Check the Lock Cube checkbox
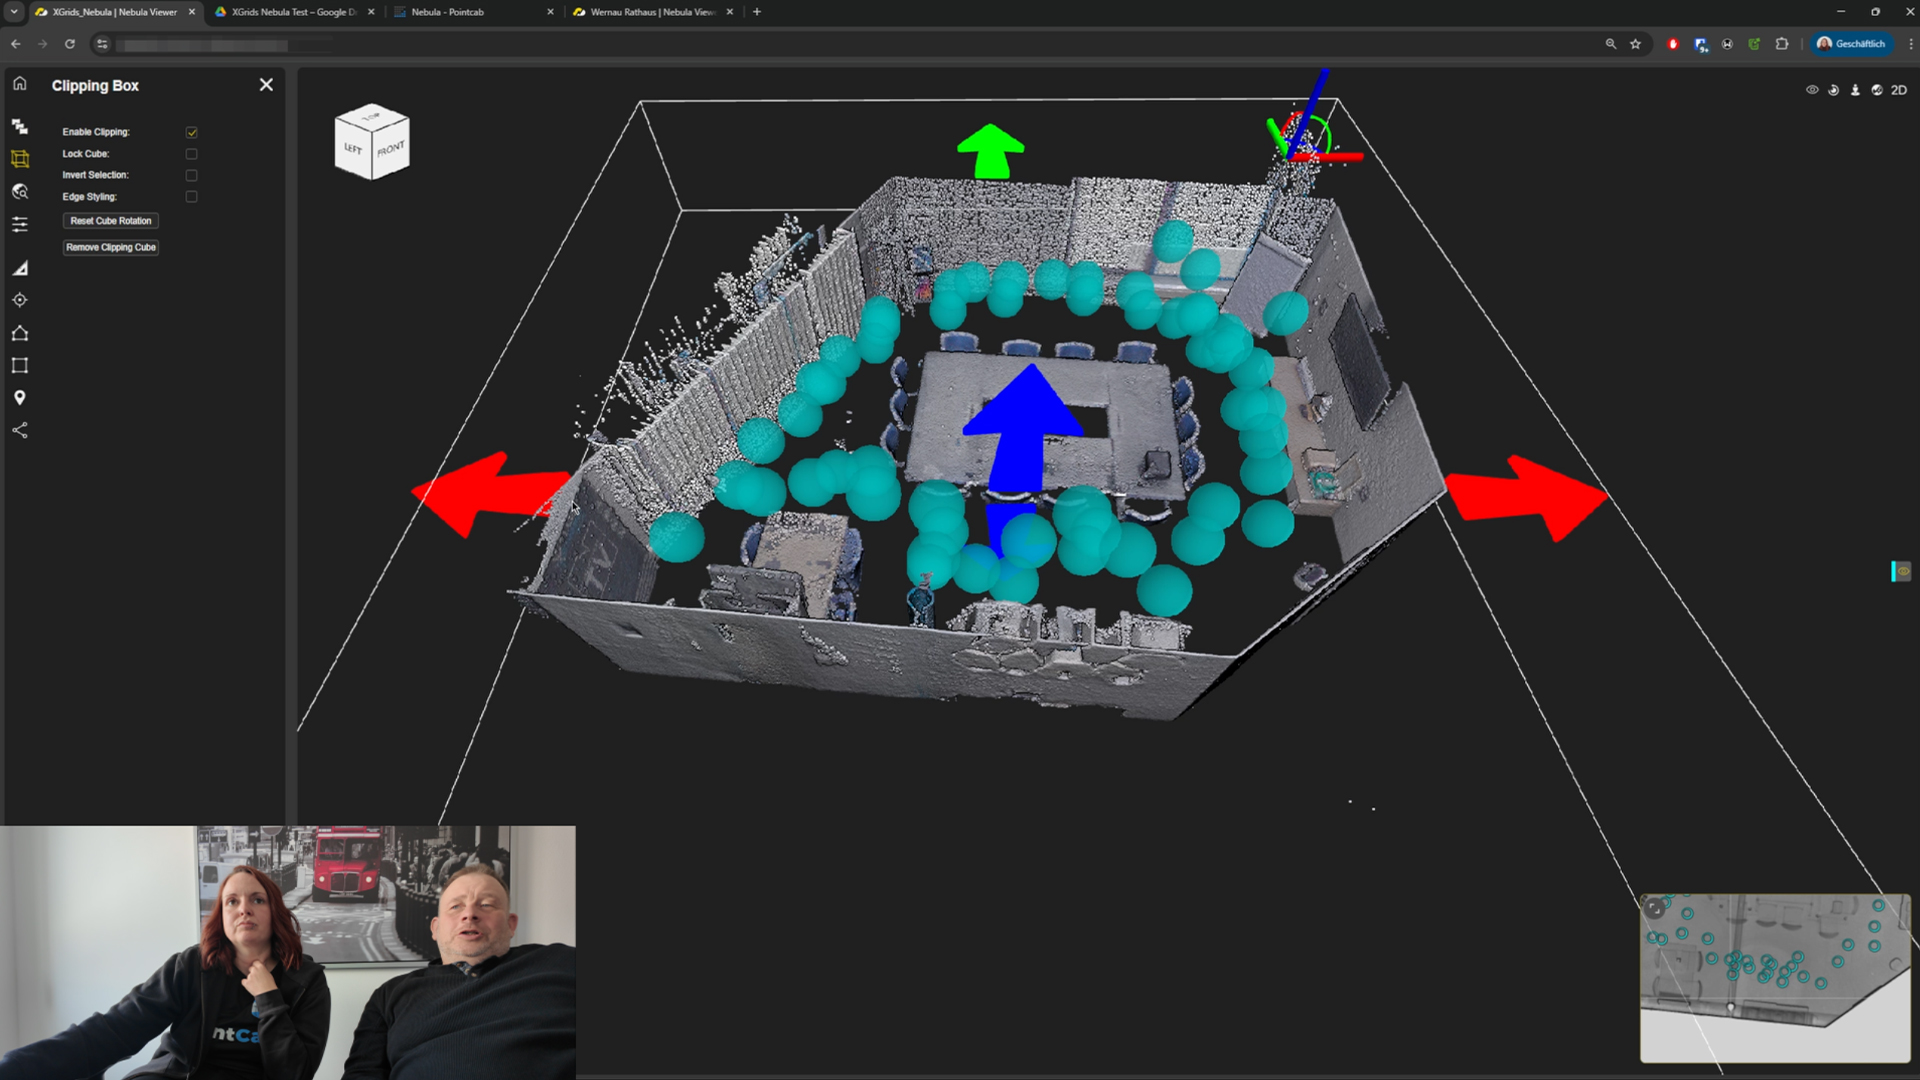 coord(192,154)
